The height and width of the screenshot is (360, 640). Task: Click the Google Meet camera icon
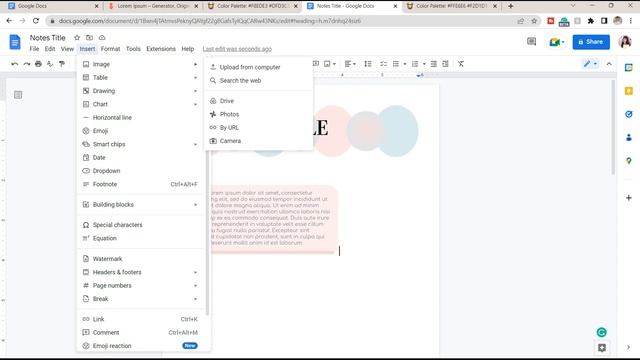pyautogui.click(x=554, y=42)
